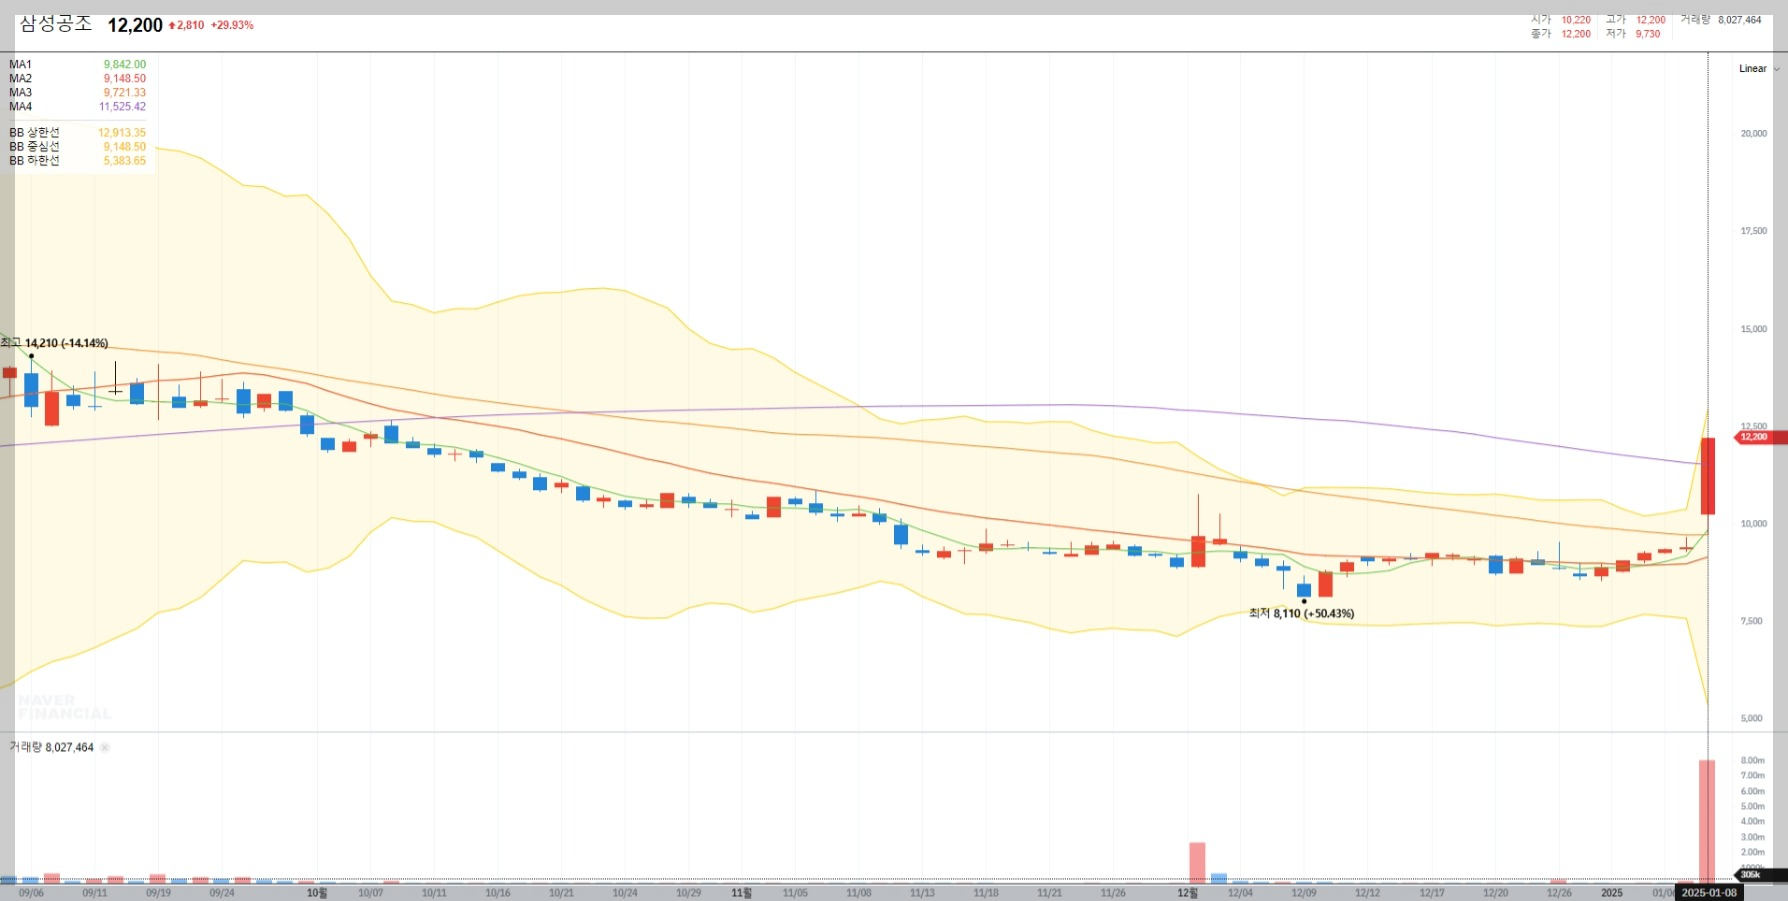
Task: Click the 7,500 price axis label
Action: click(x=1752, y=621)
